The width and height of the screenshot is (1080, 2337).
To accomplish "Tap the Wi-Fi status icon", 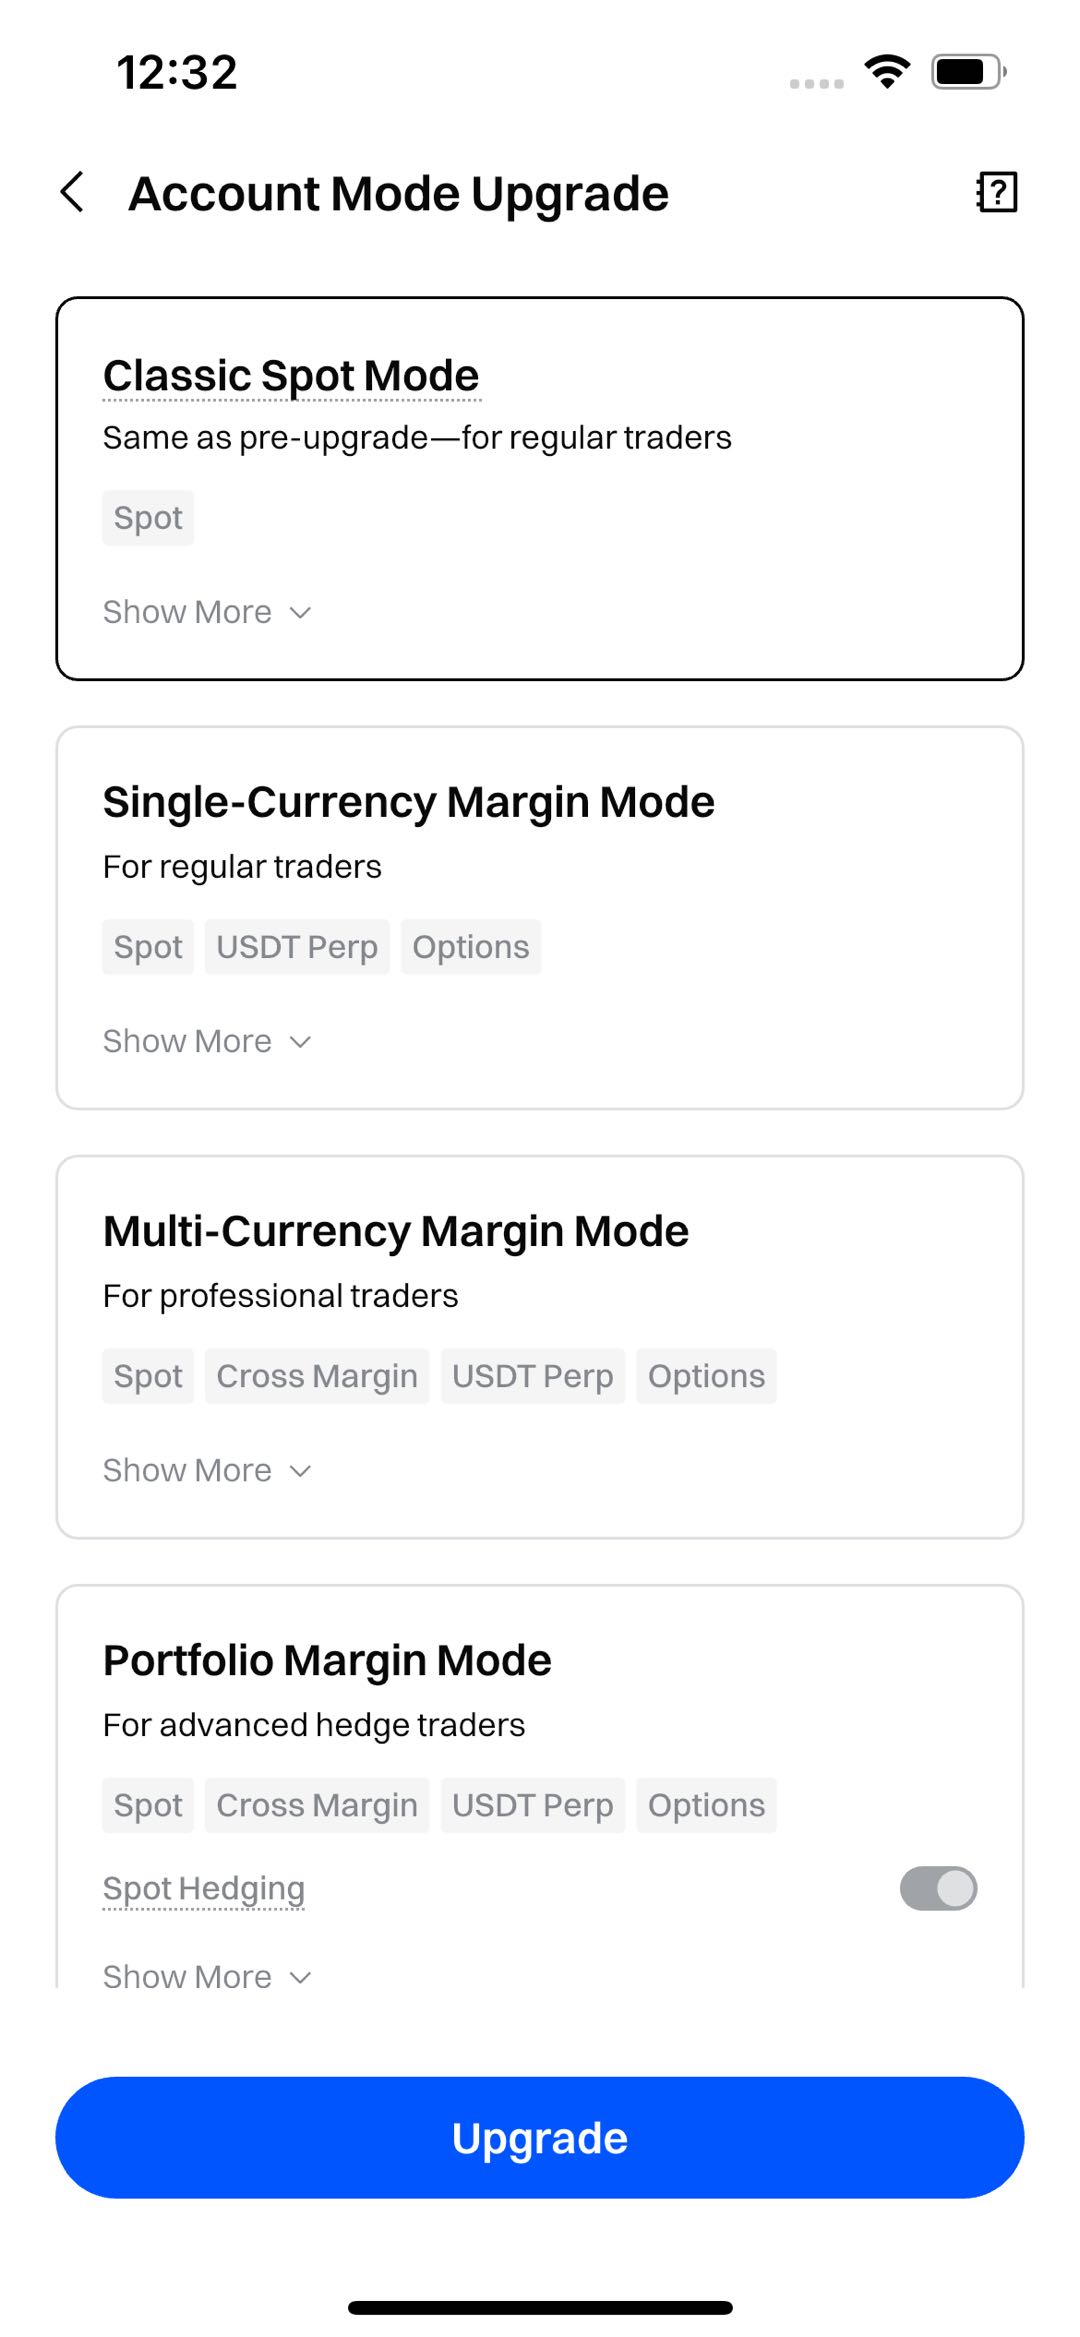I will [887, 71].
